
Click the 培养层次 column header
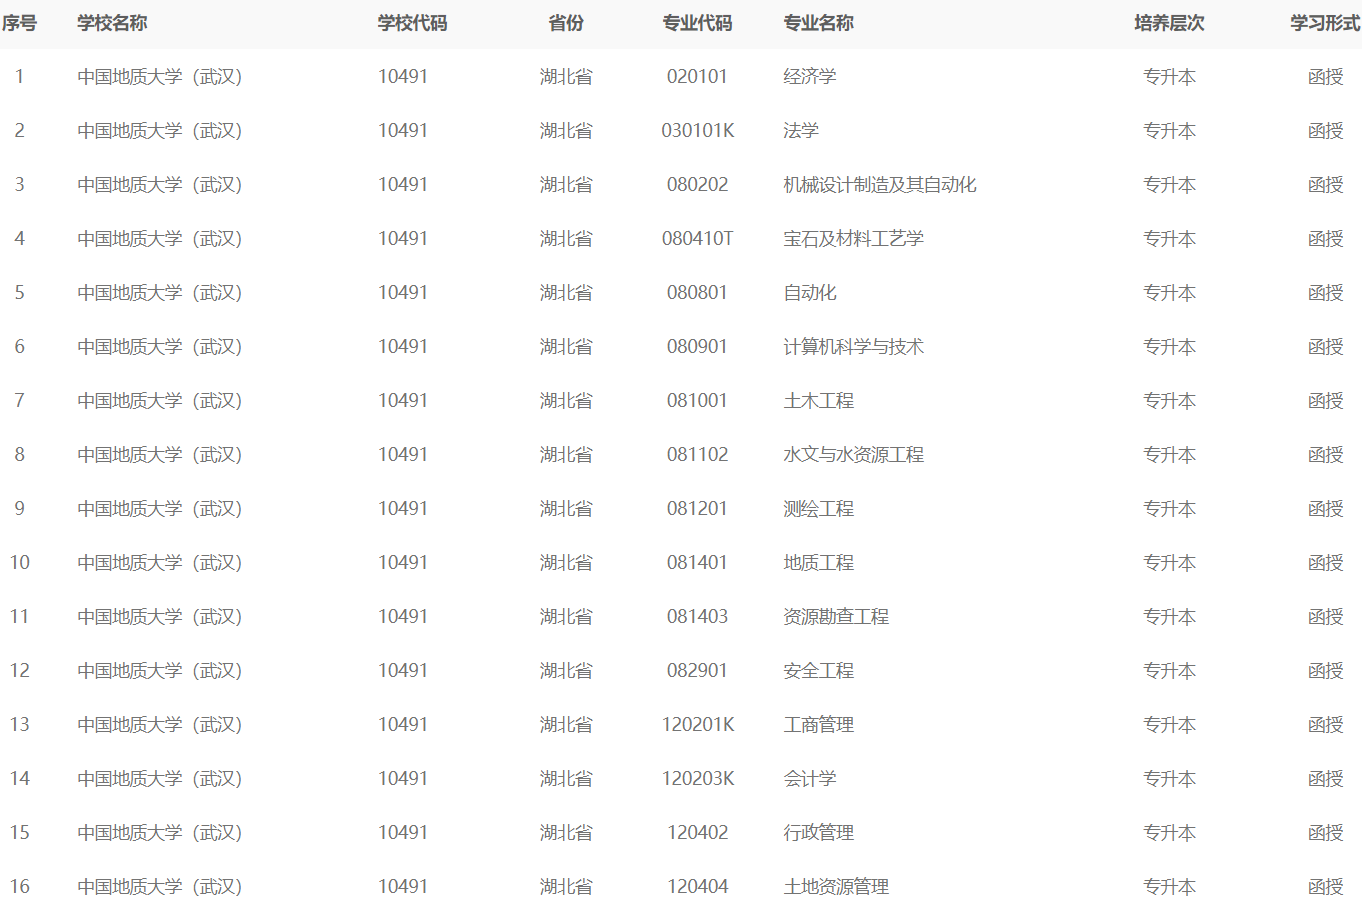[x=1169, y=23]
